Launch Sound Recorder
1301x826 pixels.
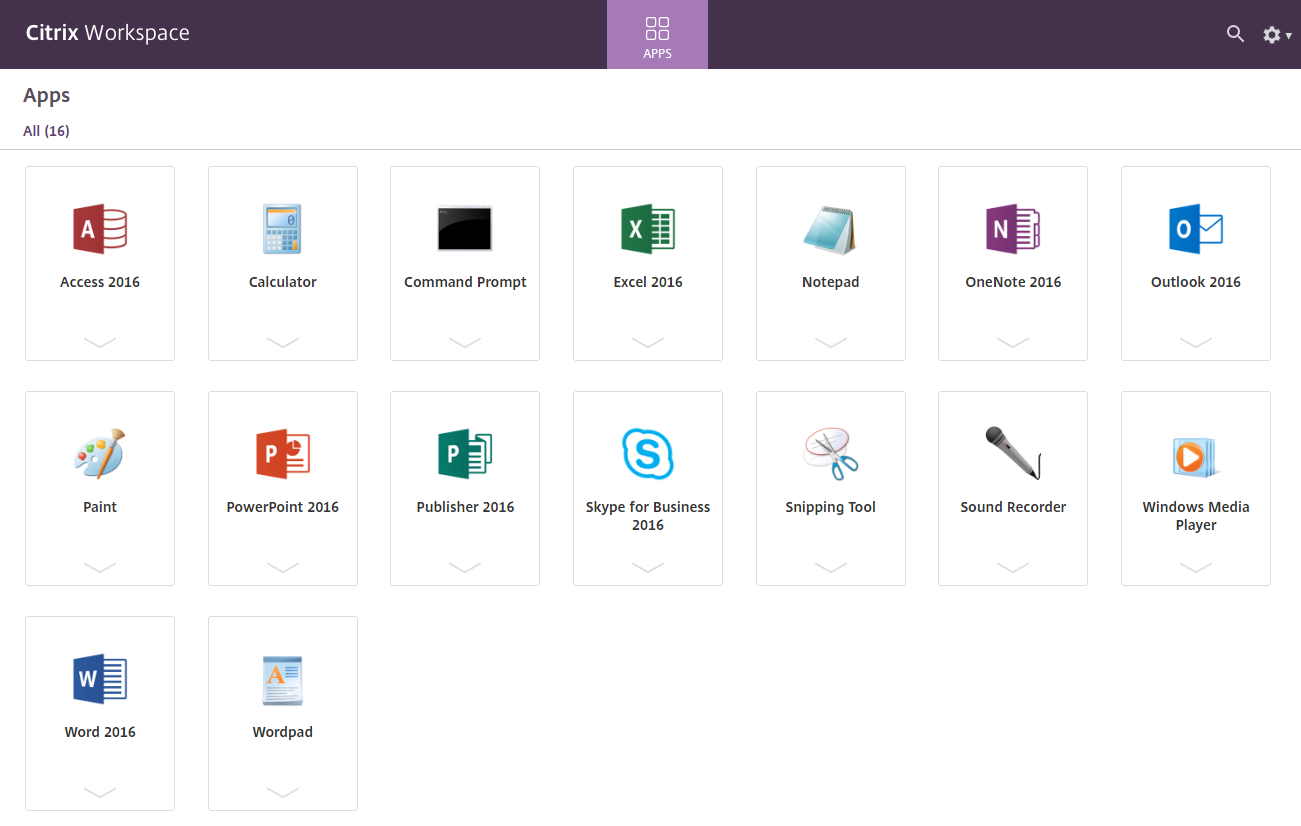1012,465
